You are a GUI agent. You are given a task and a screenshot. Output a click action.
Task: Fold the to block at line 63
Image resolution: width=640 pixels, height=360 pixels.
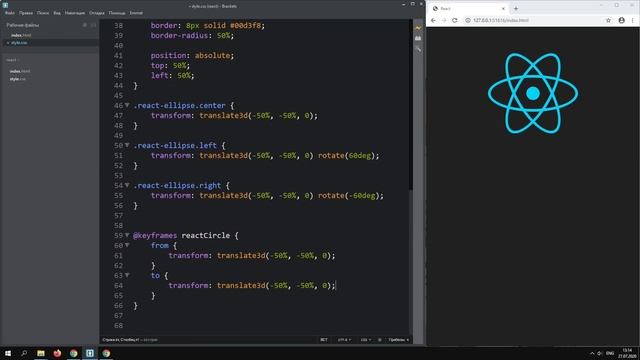pyautogui.click(x=127, y=276)
